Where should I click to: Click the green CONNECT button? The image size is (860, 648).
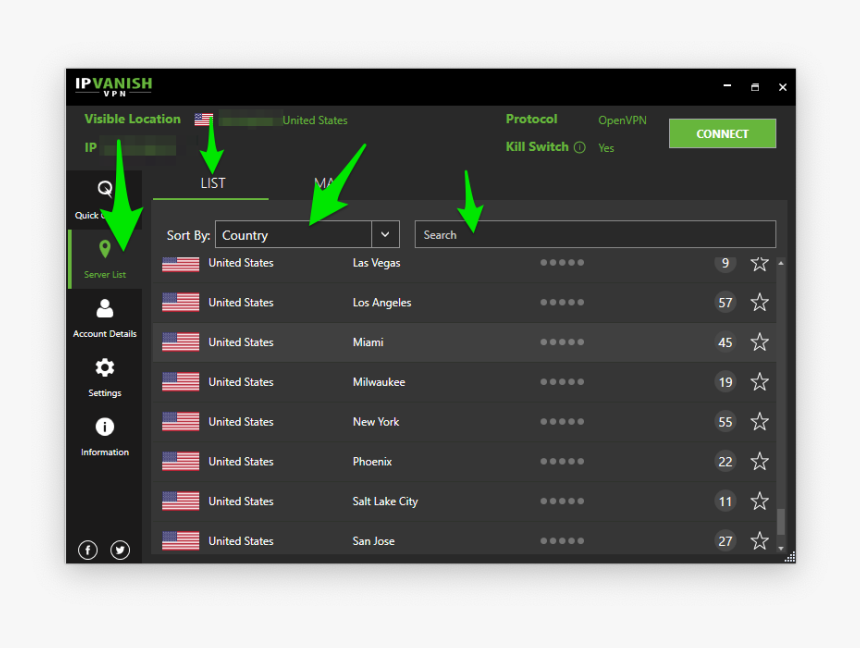click(722, 133)
